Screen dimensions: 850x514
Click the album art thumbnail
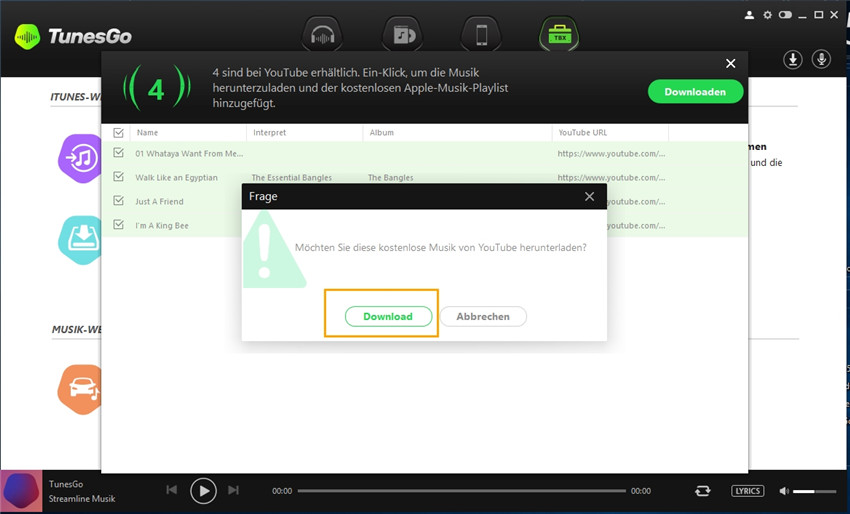(x=21, y=491)
